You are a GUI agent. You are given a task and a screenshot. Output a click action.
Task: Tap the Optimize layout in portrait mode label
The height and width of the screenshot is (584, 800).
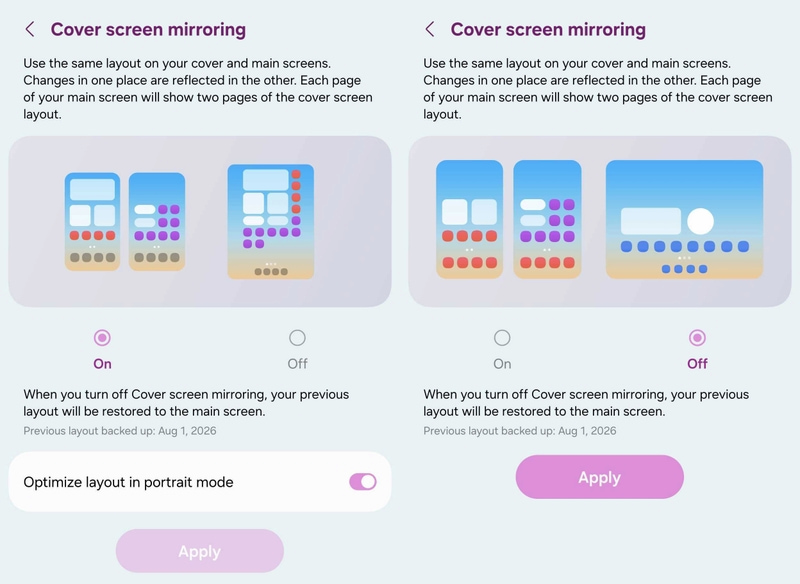[x=129, y=482]
